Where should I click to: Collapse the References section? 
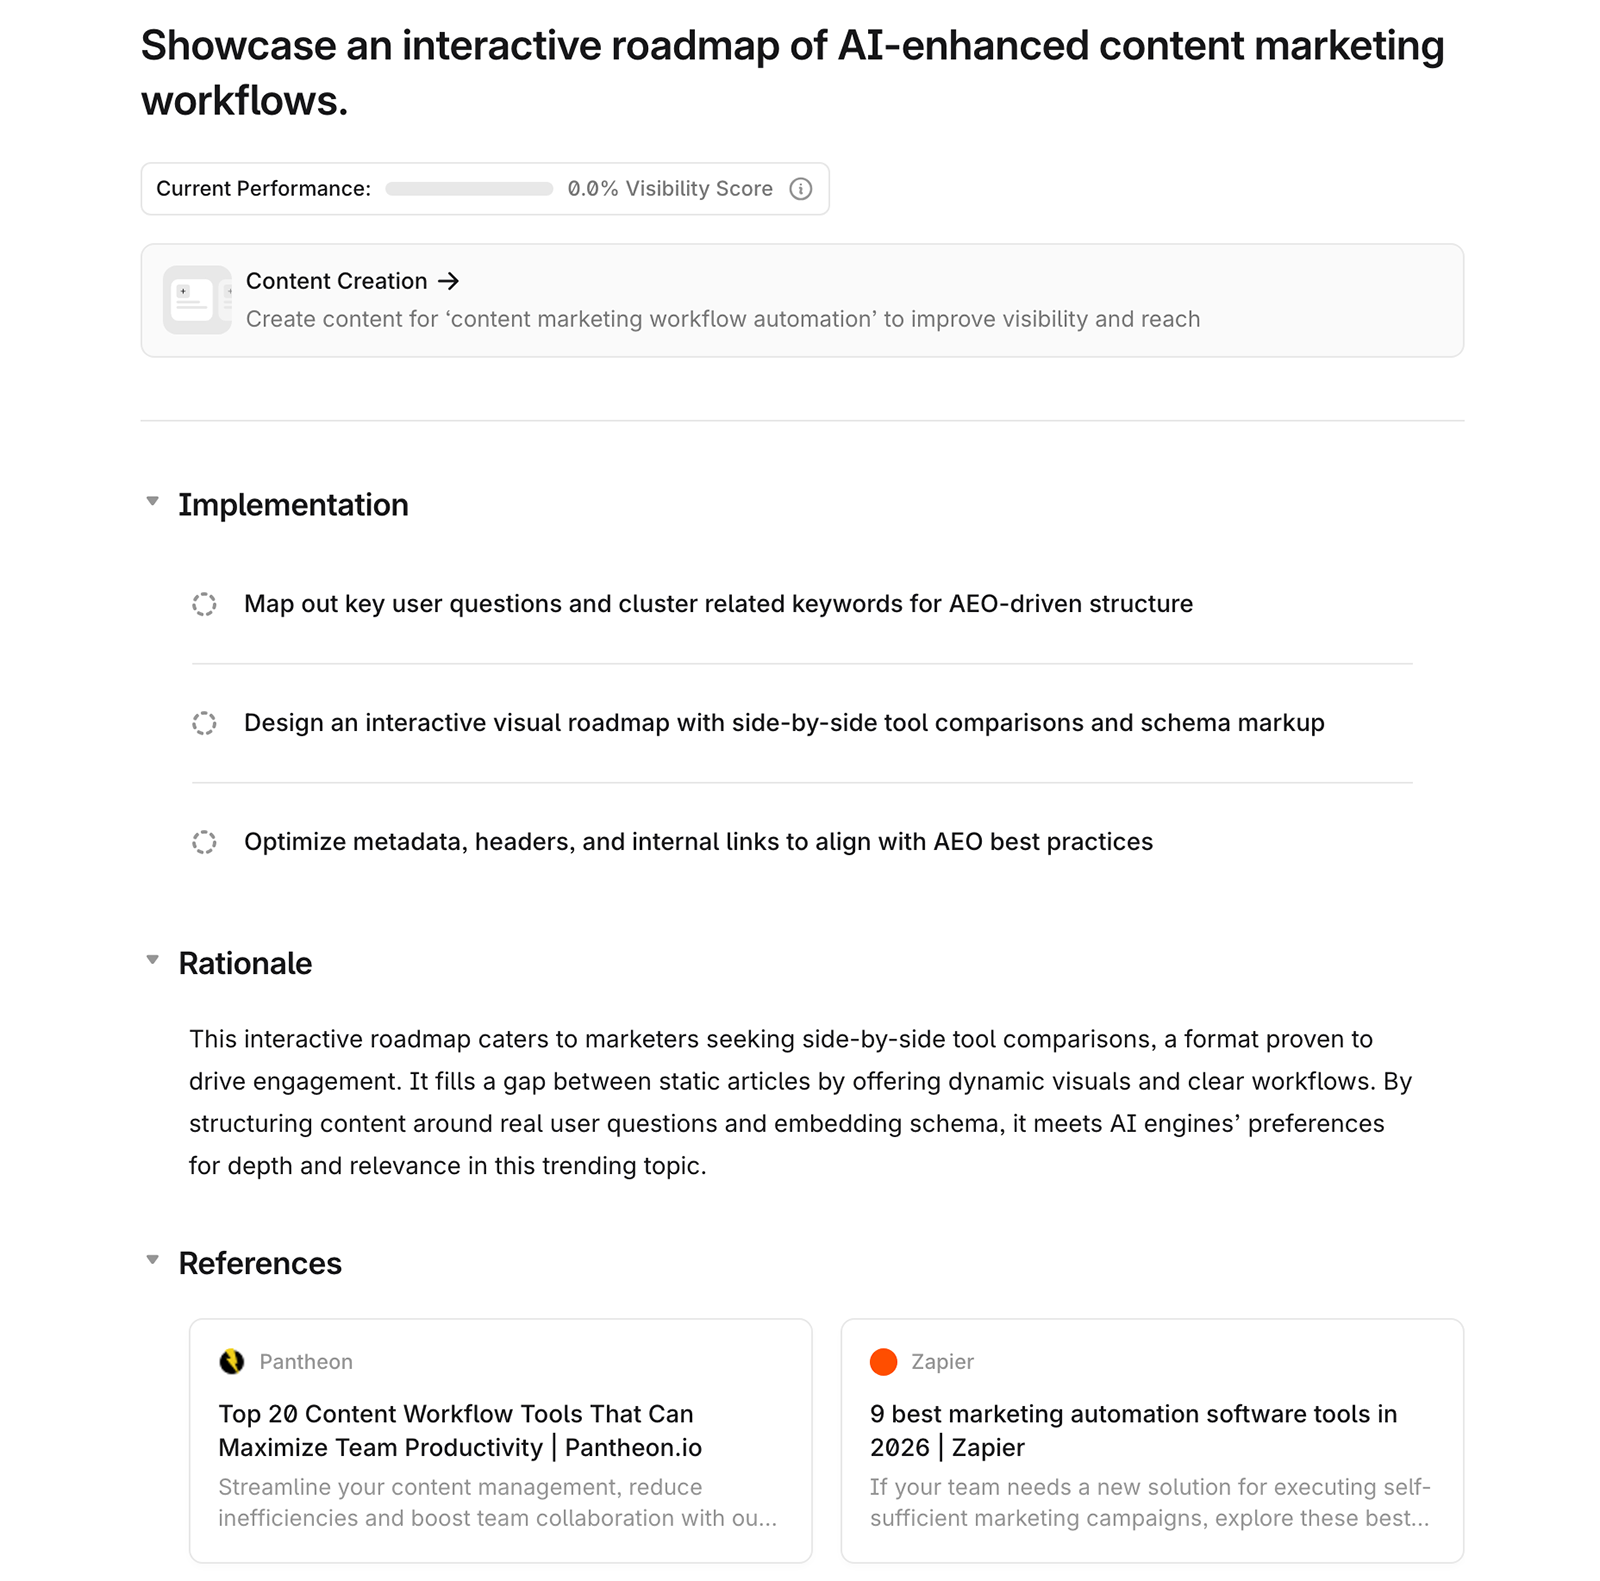pyautogui.click(x=152, y=1259)
